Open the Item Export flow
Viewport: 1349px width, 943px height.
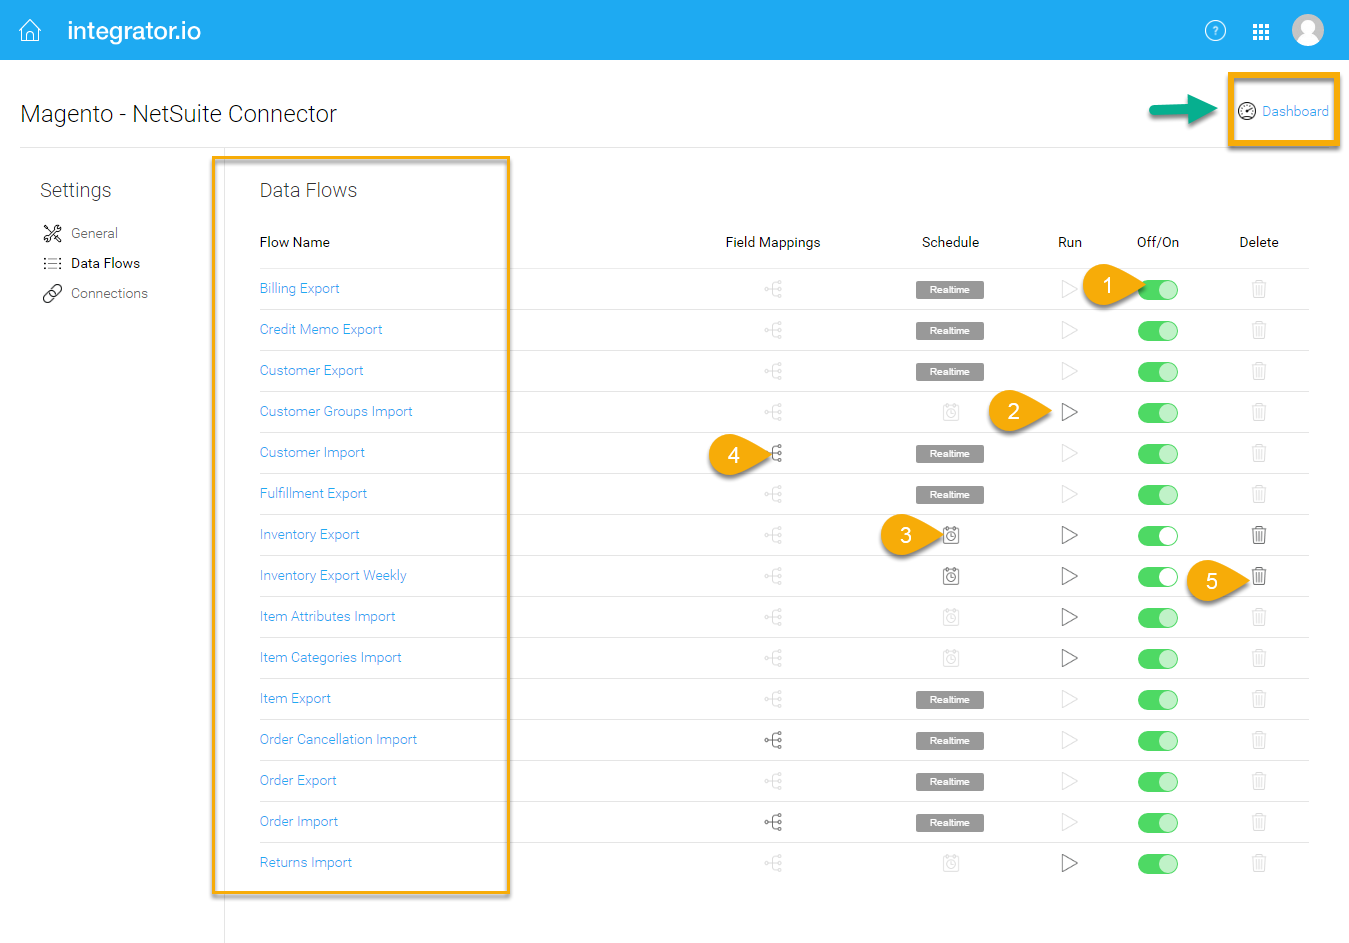pos(295,698)
